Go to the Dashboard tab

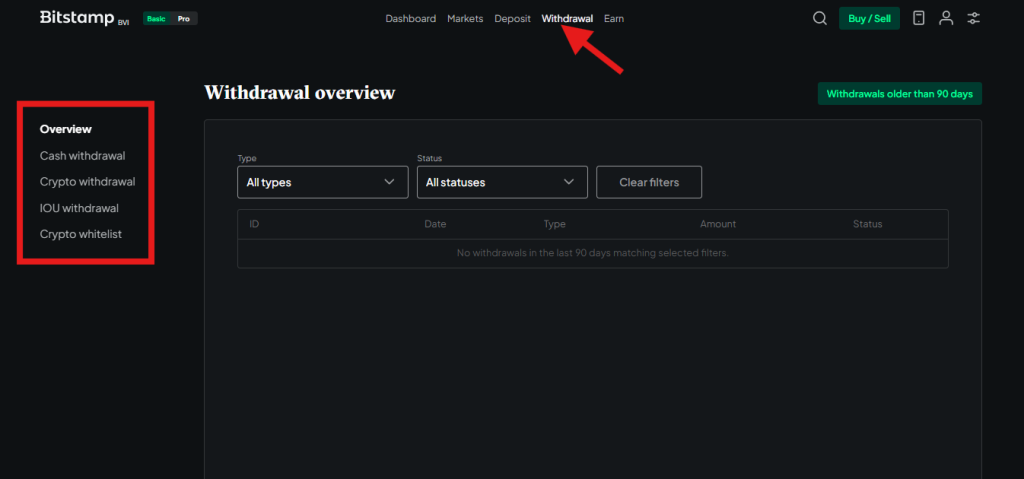411,18
